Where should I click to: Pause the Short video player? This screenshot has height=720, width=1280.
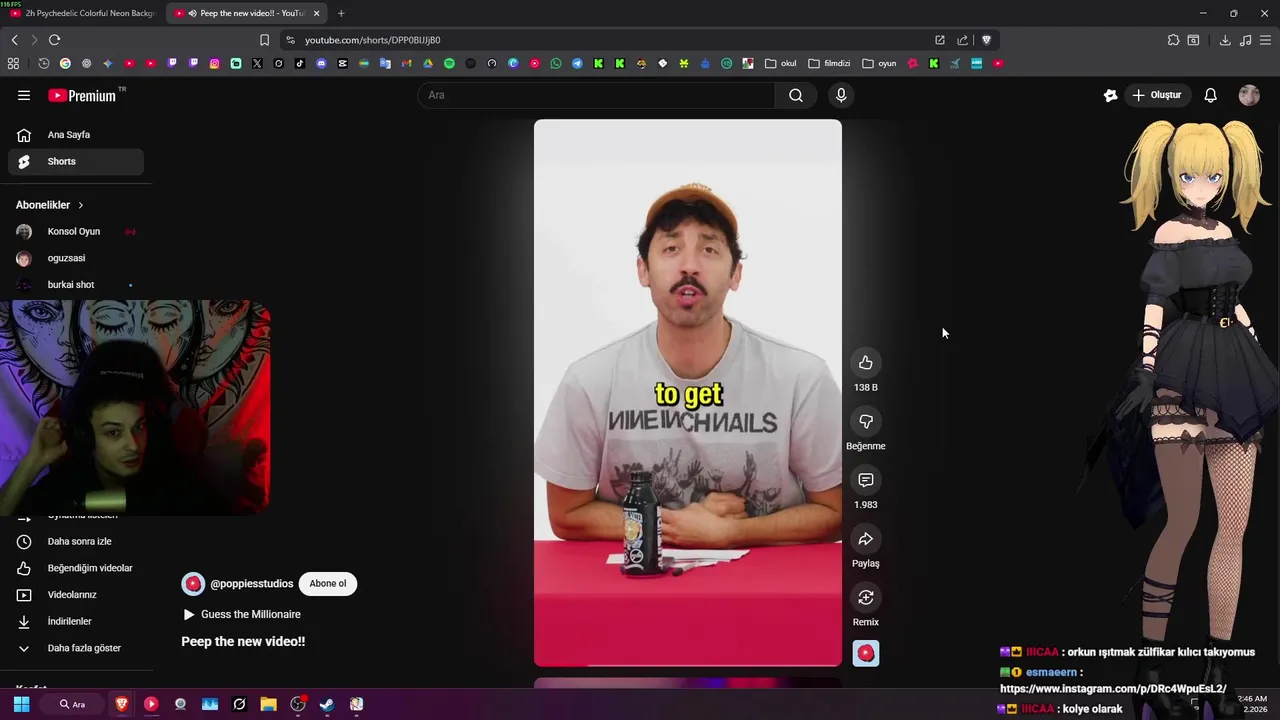click(x=688, y=392)
